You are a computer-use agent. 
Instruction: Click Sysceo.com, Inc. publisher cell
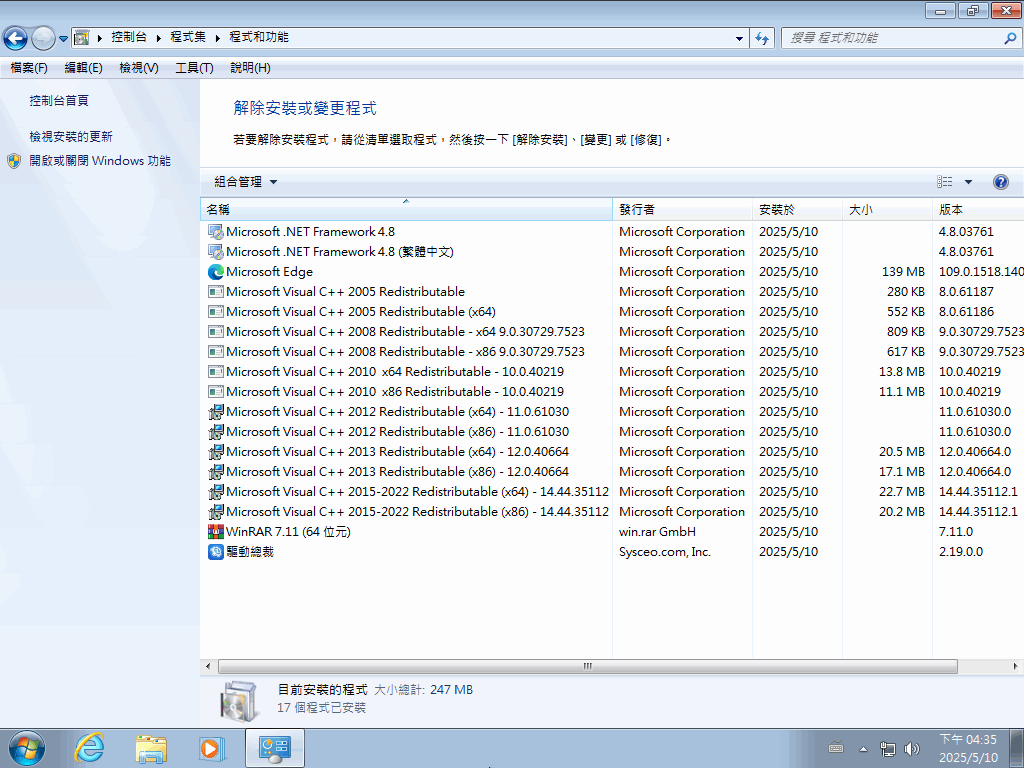pos(664,552)
